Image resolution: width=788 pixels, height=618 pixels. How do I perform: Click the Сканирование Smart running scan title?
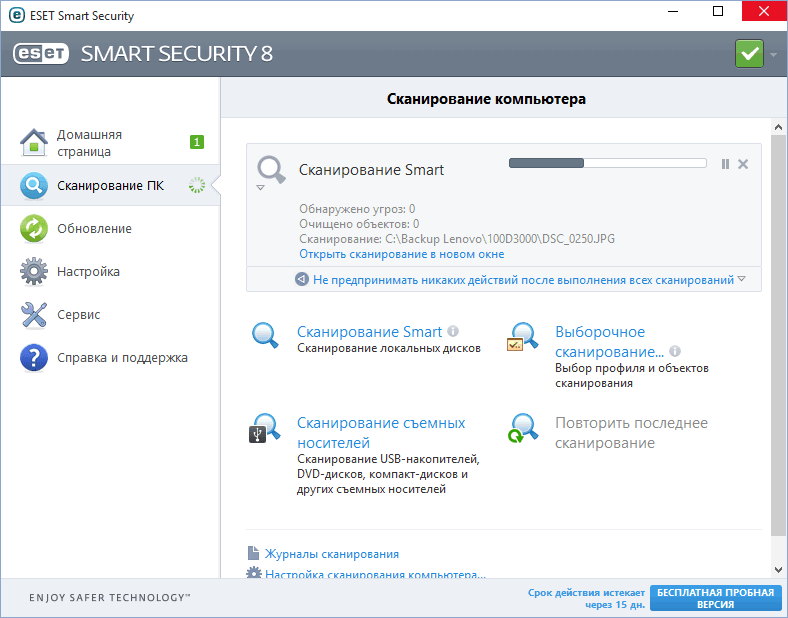371,170
